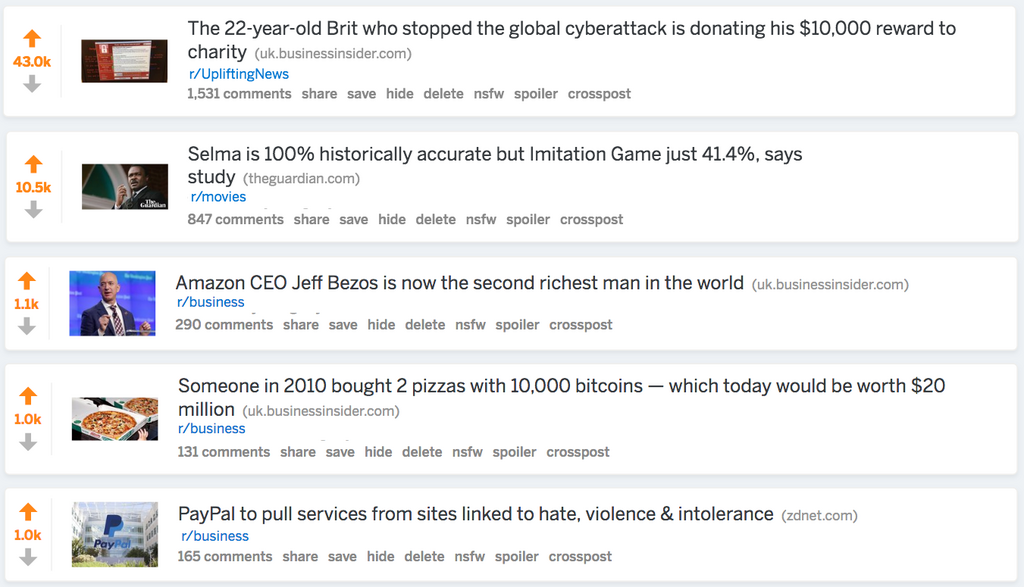Upvote the bitcoin pizzas post
The width and height of the screenshot is (1024, 587).
pyautogui.click(x=27, y=396)
